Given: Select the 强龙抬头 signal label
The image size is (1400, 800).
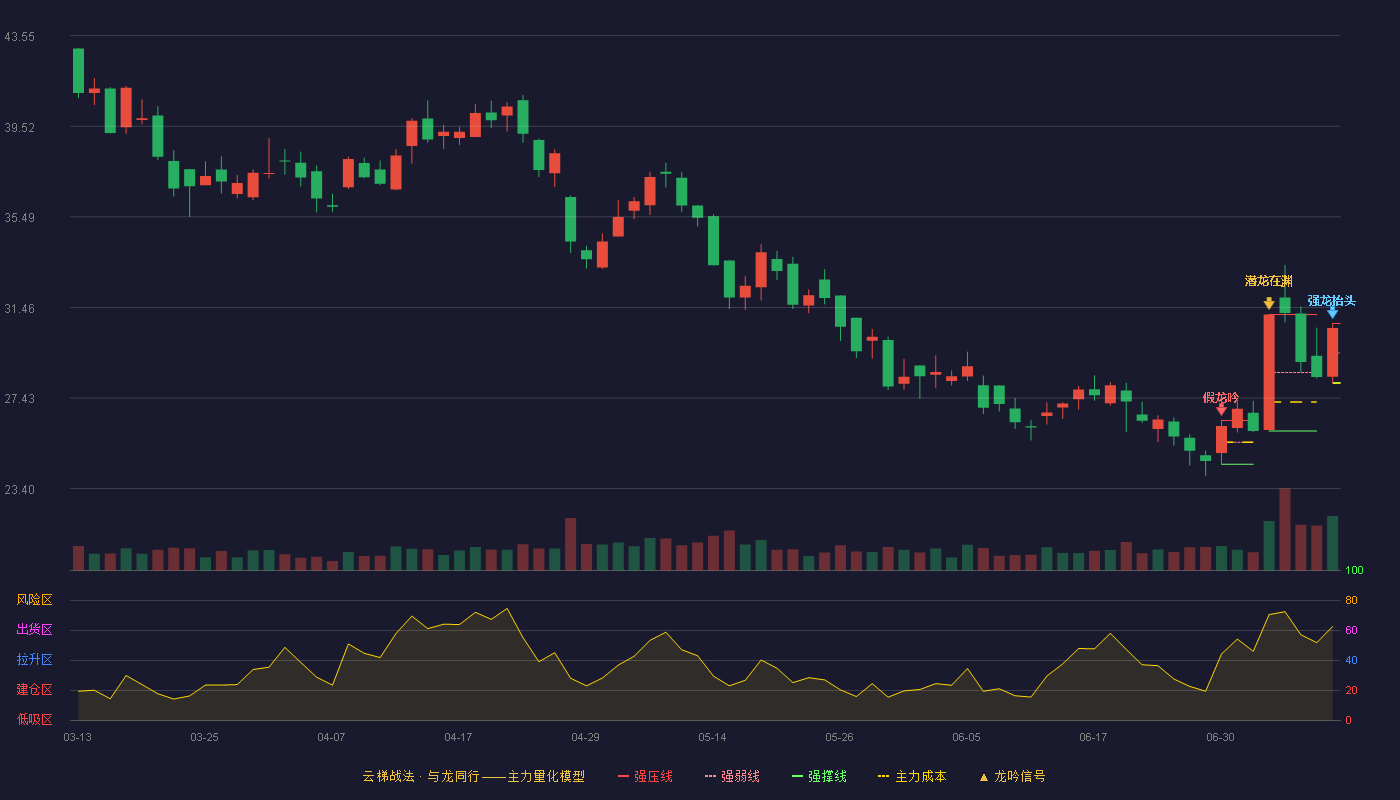Looking at the screenshot, I should click(x=1332, y=300).
